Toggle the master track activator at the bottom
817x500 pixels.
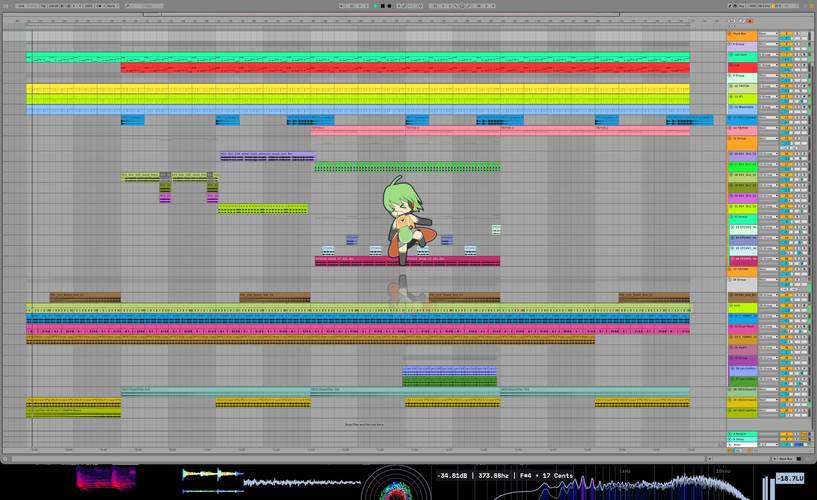click(784, 445)
